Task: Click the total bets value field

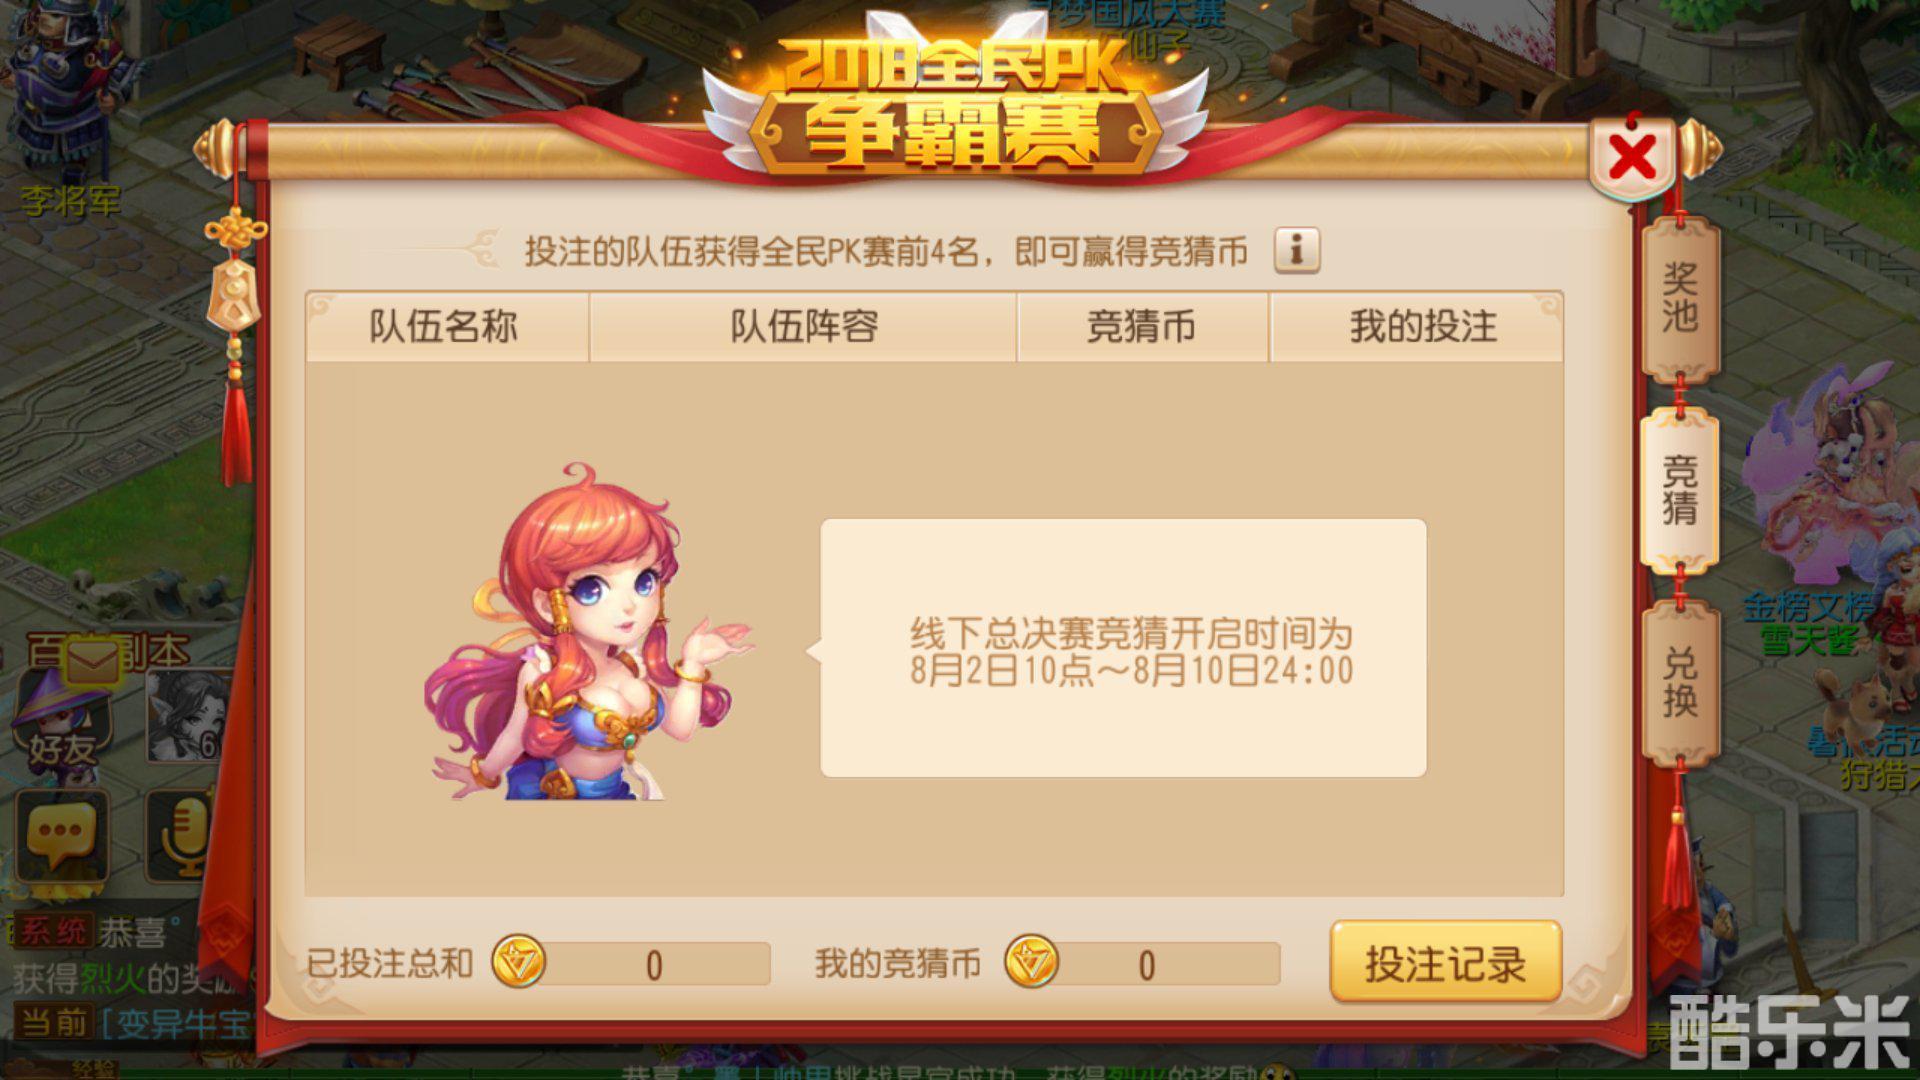Action: (x=654, y=965)
